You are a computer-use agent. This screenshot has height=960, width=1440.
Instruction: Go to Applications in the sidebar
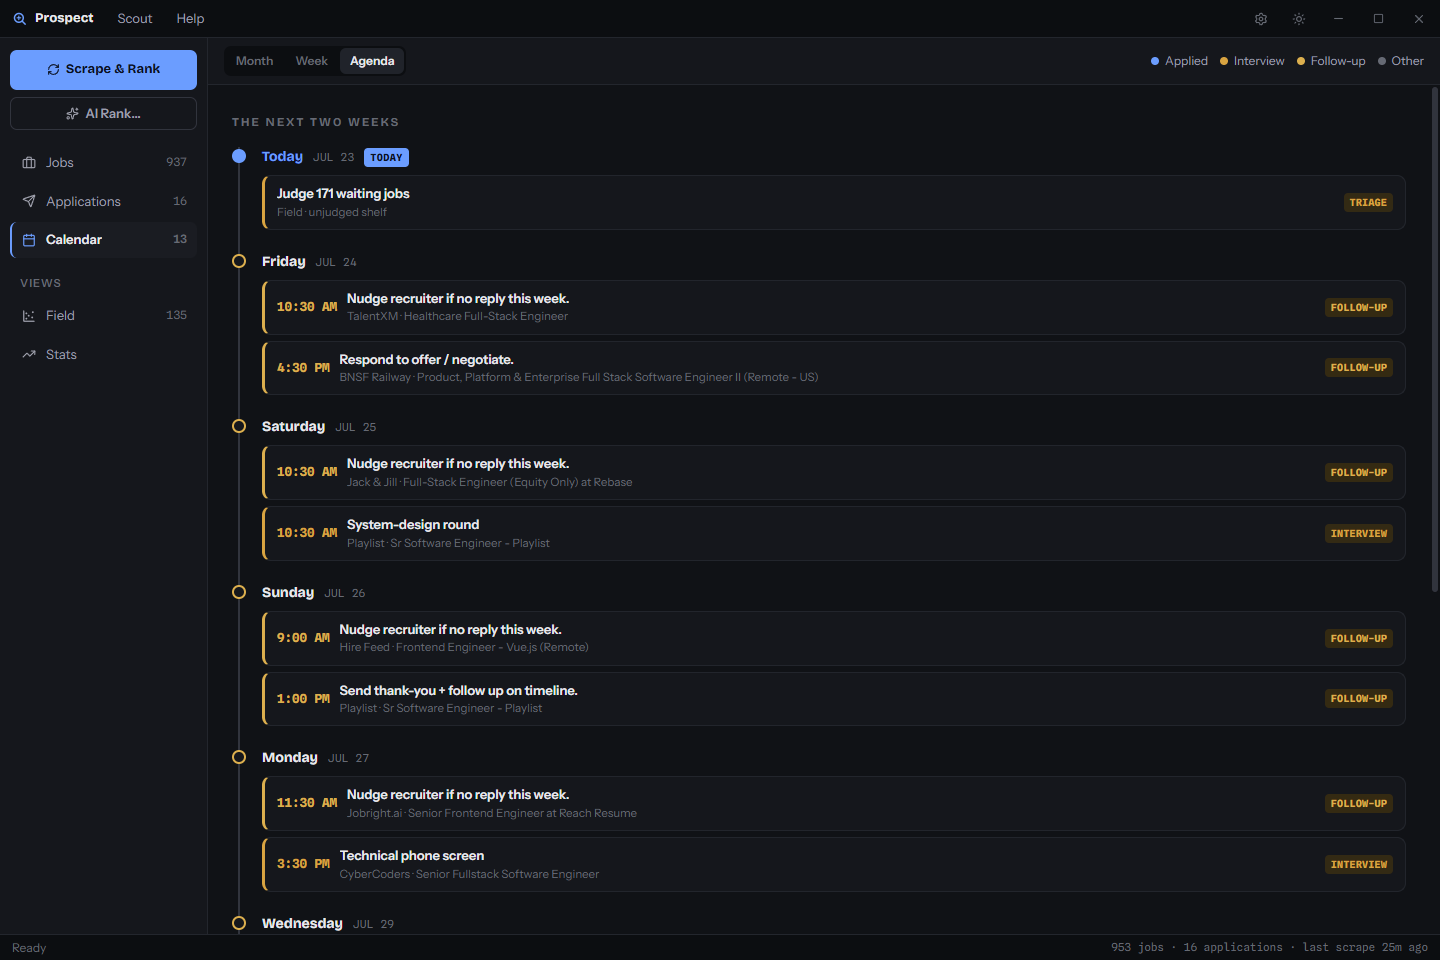(x=103, y=201)
